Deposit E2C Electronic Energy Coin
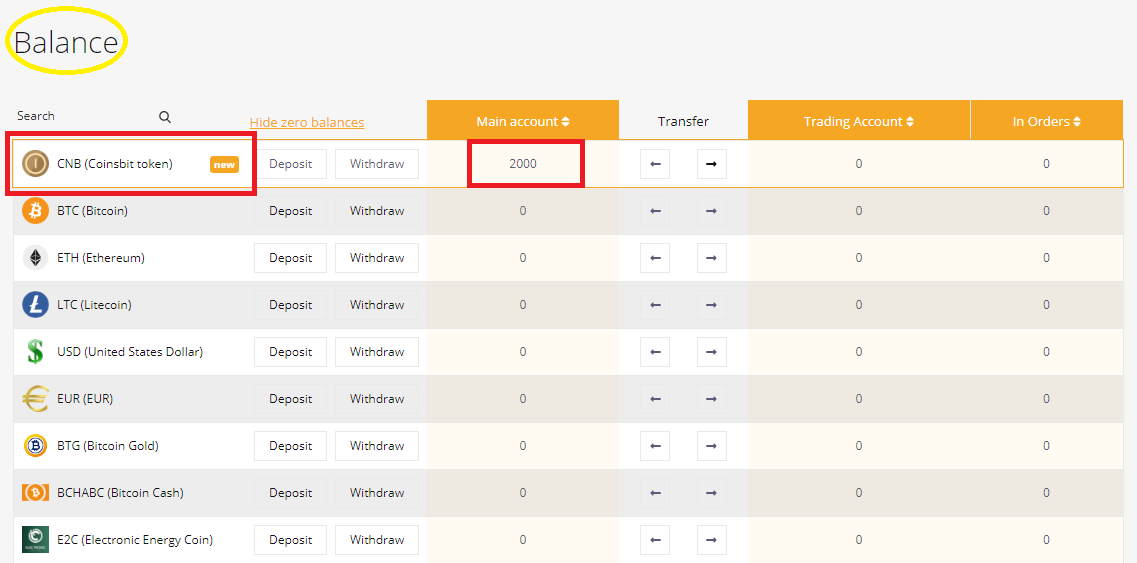Viewport: 1137px width, 563px height. click(x=290, y=540)
